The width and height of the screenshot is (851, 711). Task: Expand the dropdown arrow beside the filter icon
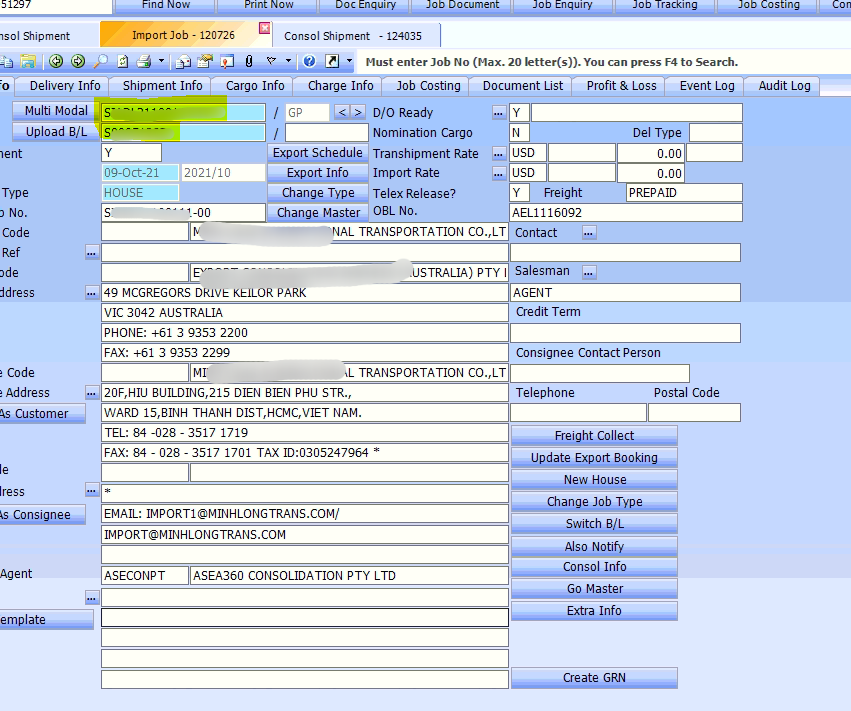pyautogui.click(x=288, y=62)
